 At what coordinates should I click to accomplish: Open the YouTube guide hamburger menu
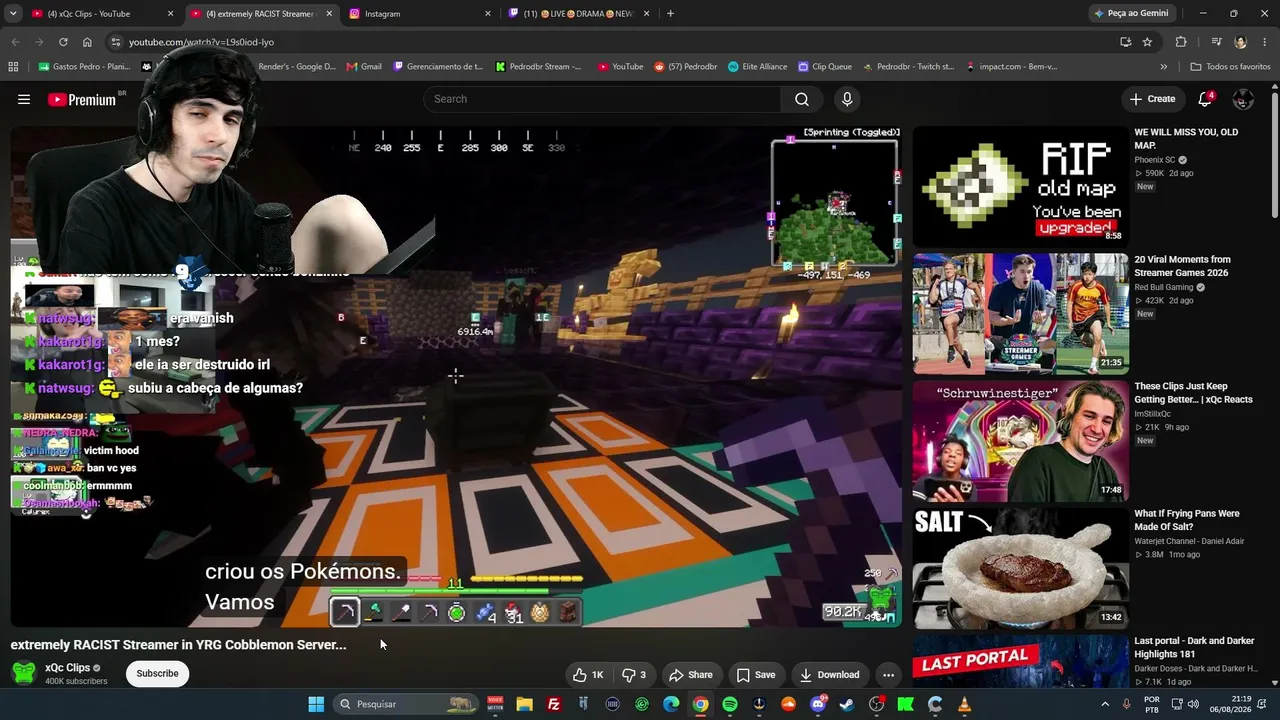point(24,99)
